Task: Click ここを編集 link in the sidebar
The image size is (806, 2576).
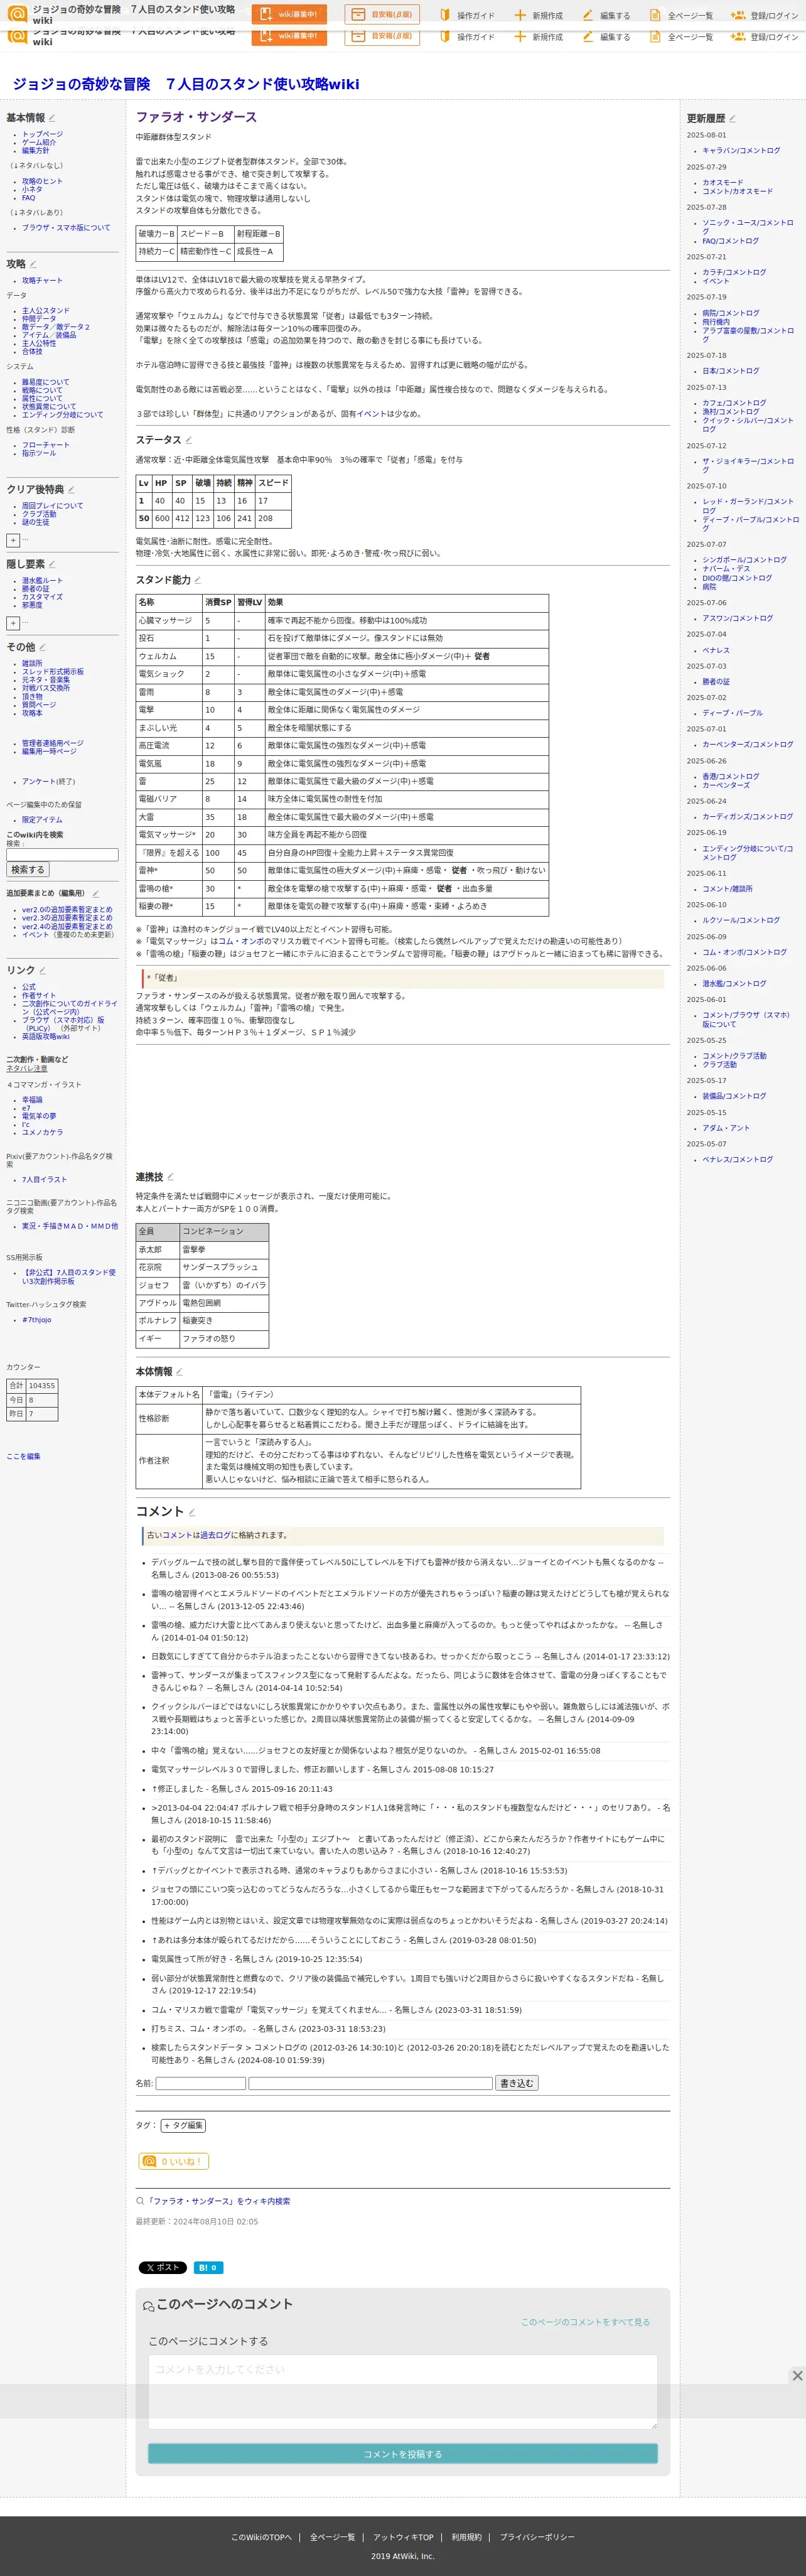Action: tap(23, 1456)
